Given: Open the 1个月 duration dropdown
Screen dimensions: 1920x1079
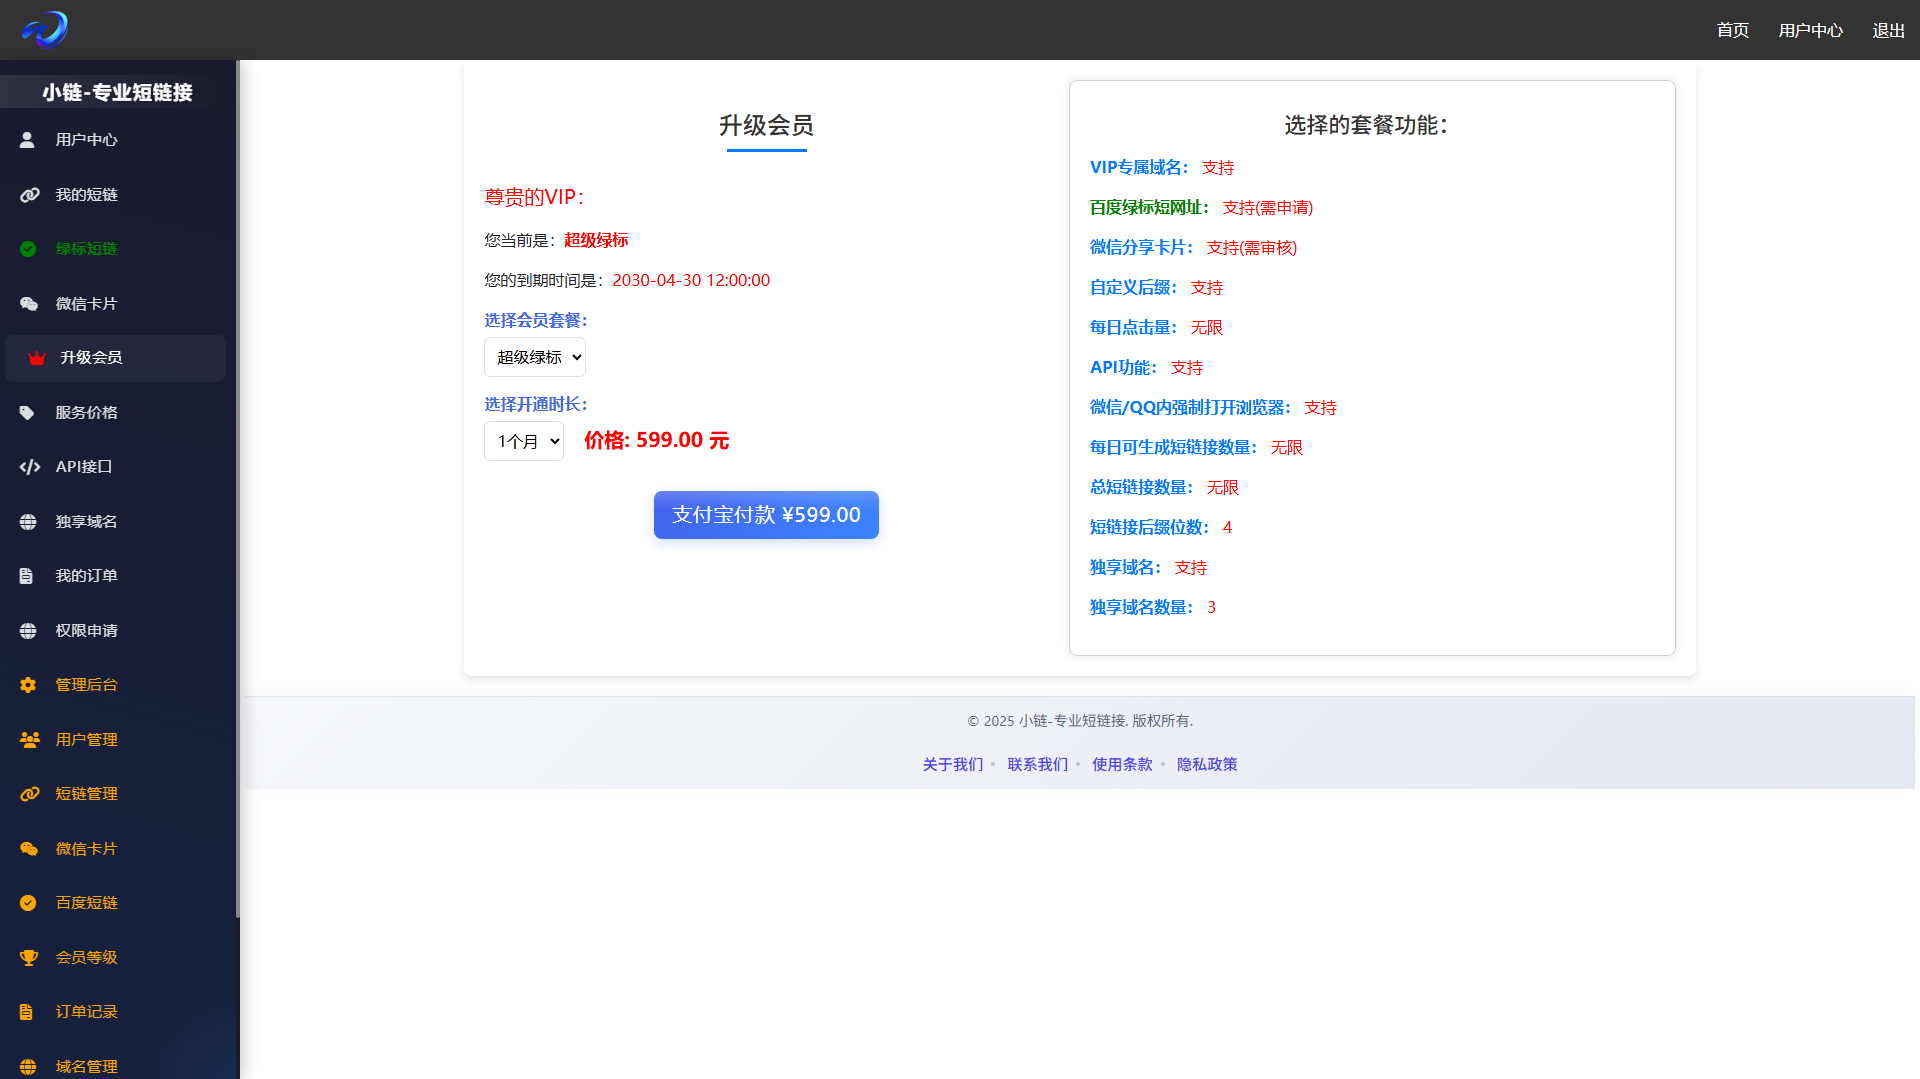Looking at the screenshot, I should pos(524,441).
